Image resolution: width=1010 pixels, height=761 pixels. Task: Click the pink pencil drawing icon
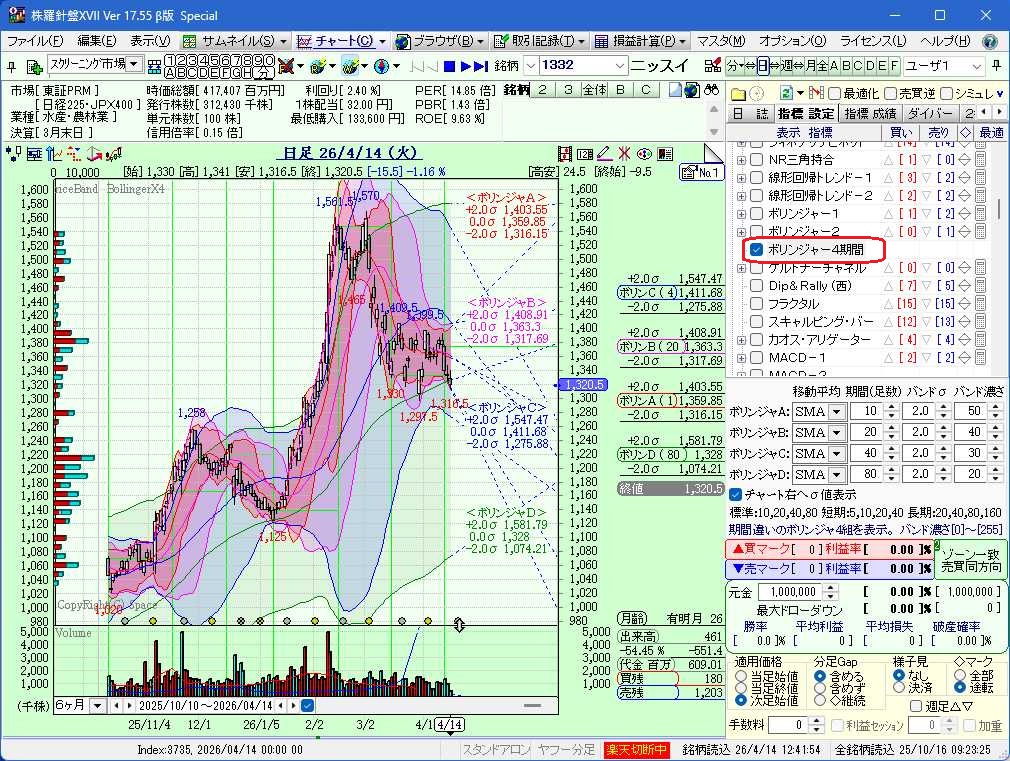coord(604,153)
